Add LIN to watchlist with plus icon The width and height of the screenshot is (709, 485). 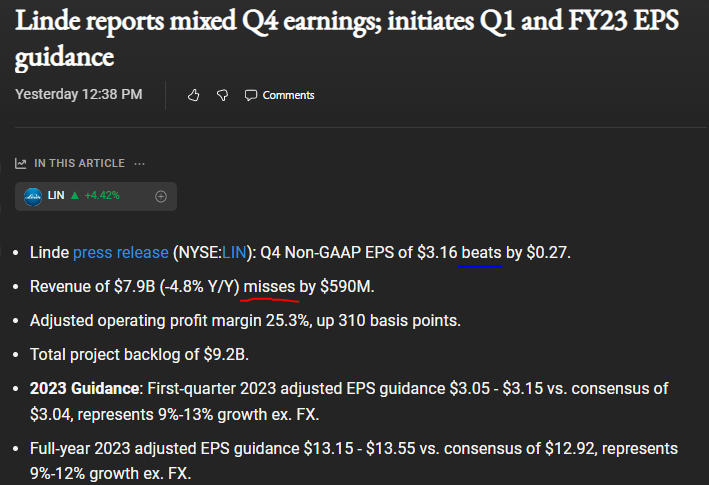click(x=161, y=196)
